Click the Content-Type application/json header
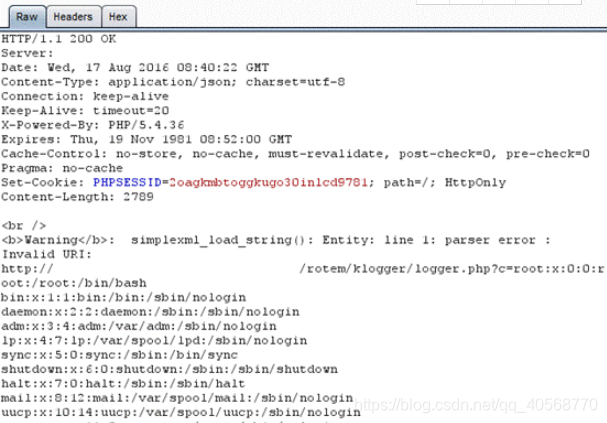The height and width of the screenshot is (423, 607). (x=173, y=82)
